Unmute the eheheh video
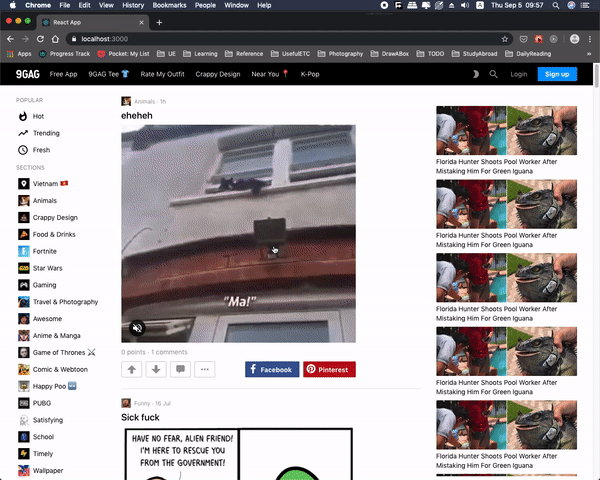Viewport: 600px width, 480px height. [137, 328]
